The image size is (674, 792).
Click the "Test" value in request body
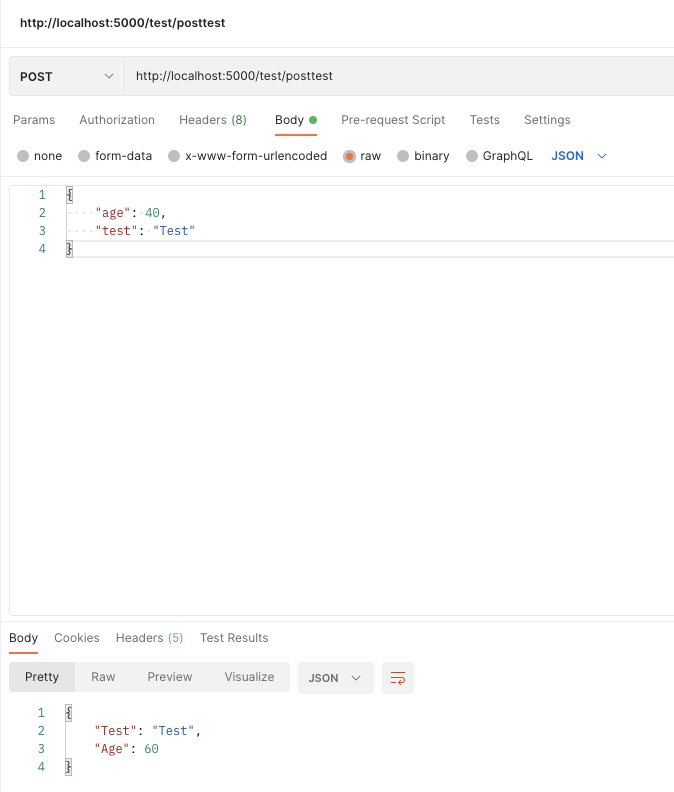point(174,231)
